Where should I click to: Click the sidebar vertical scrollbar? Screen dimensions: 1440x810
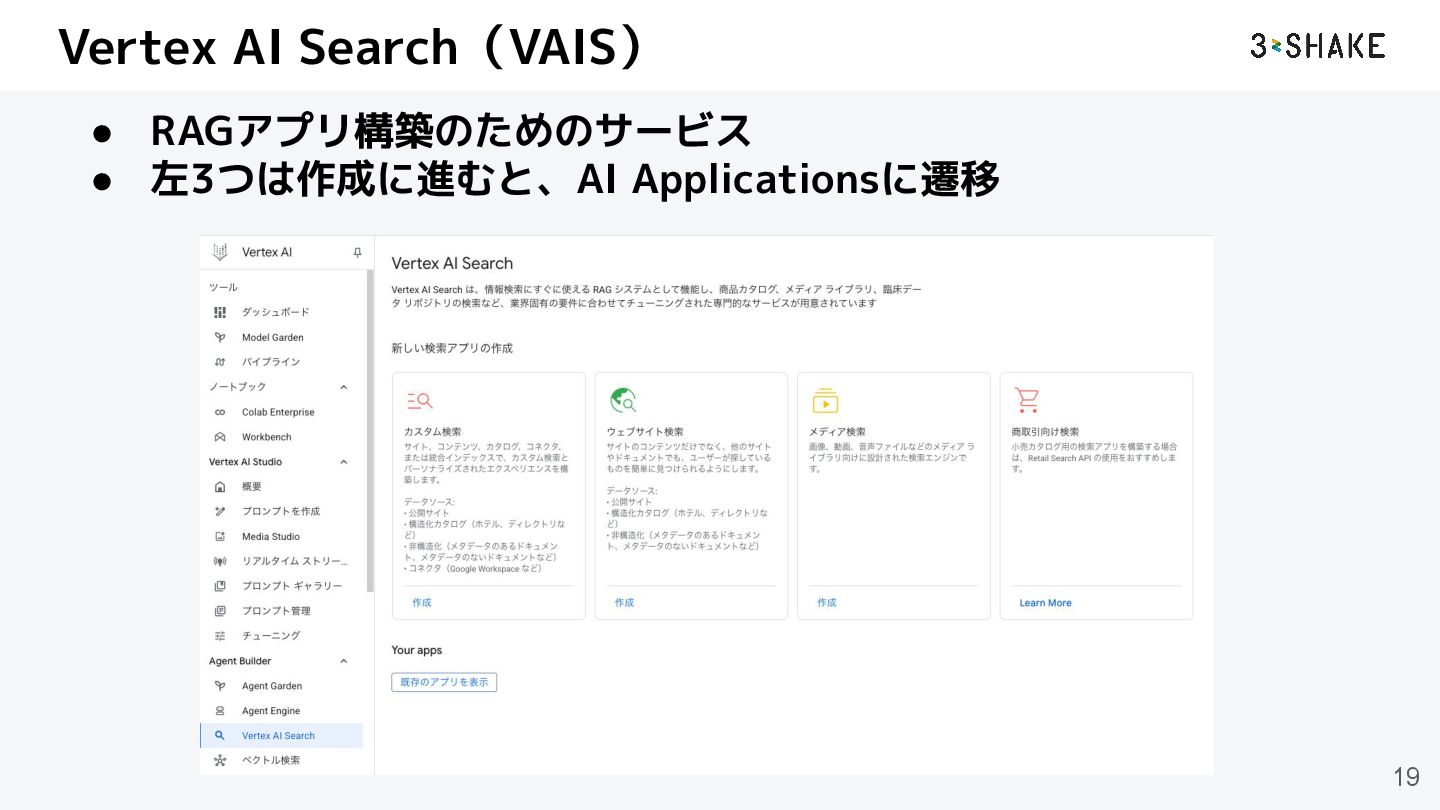[x=370, y=430]
